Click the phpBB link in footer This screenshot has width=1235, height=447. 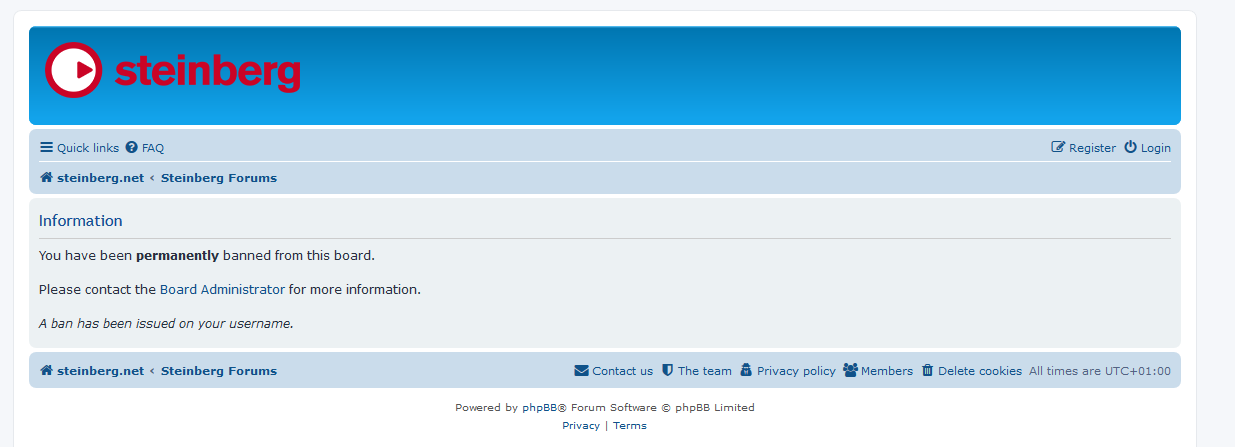(539, 408)
